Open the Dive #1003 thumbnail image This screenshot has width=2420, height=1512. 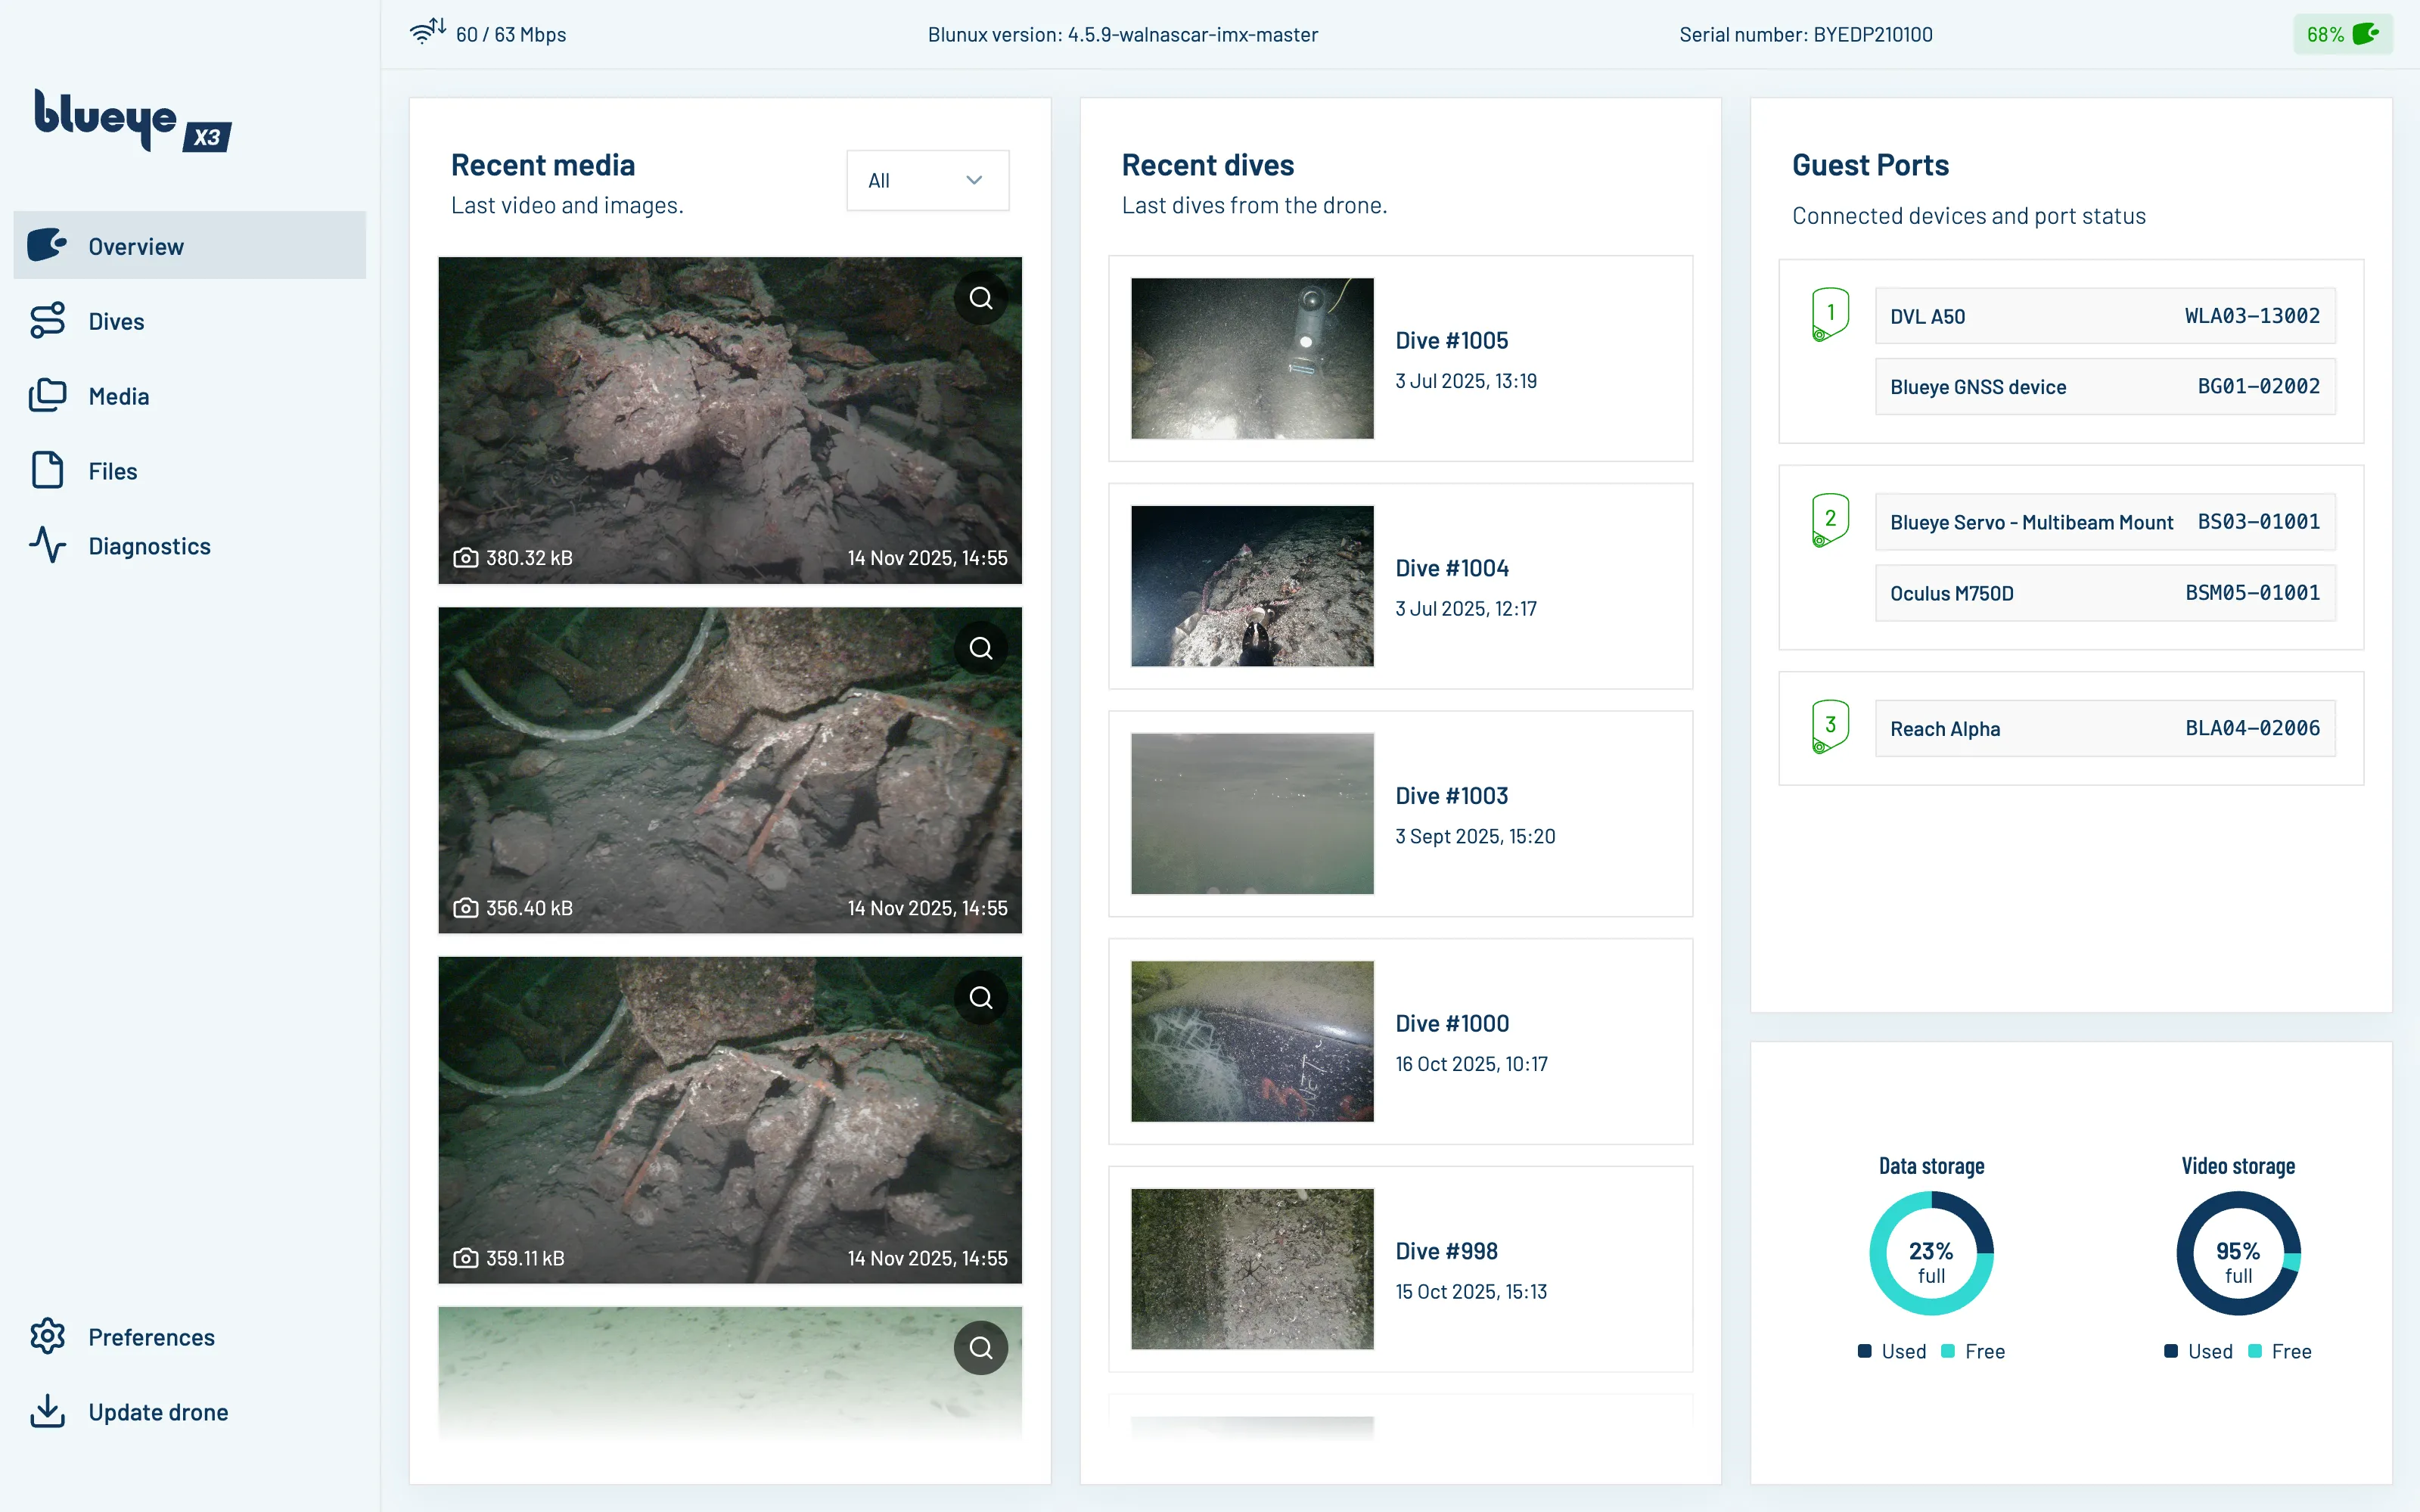click(x=1252, y=813)
